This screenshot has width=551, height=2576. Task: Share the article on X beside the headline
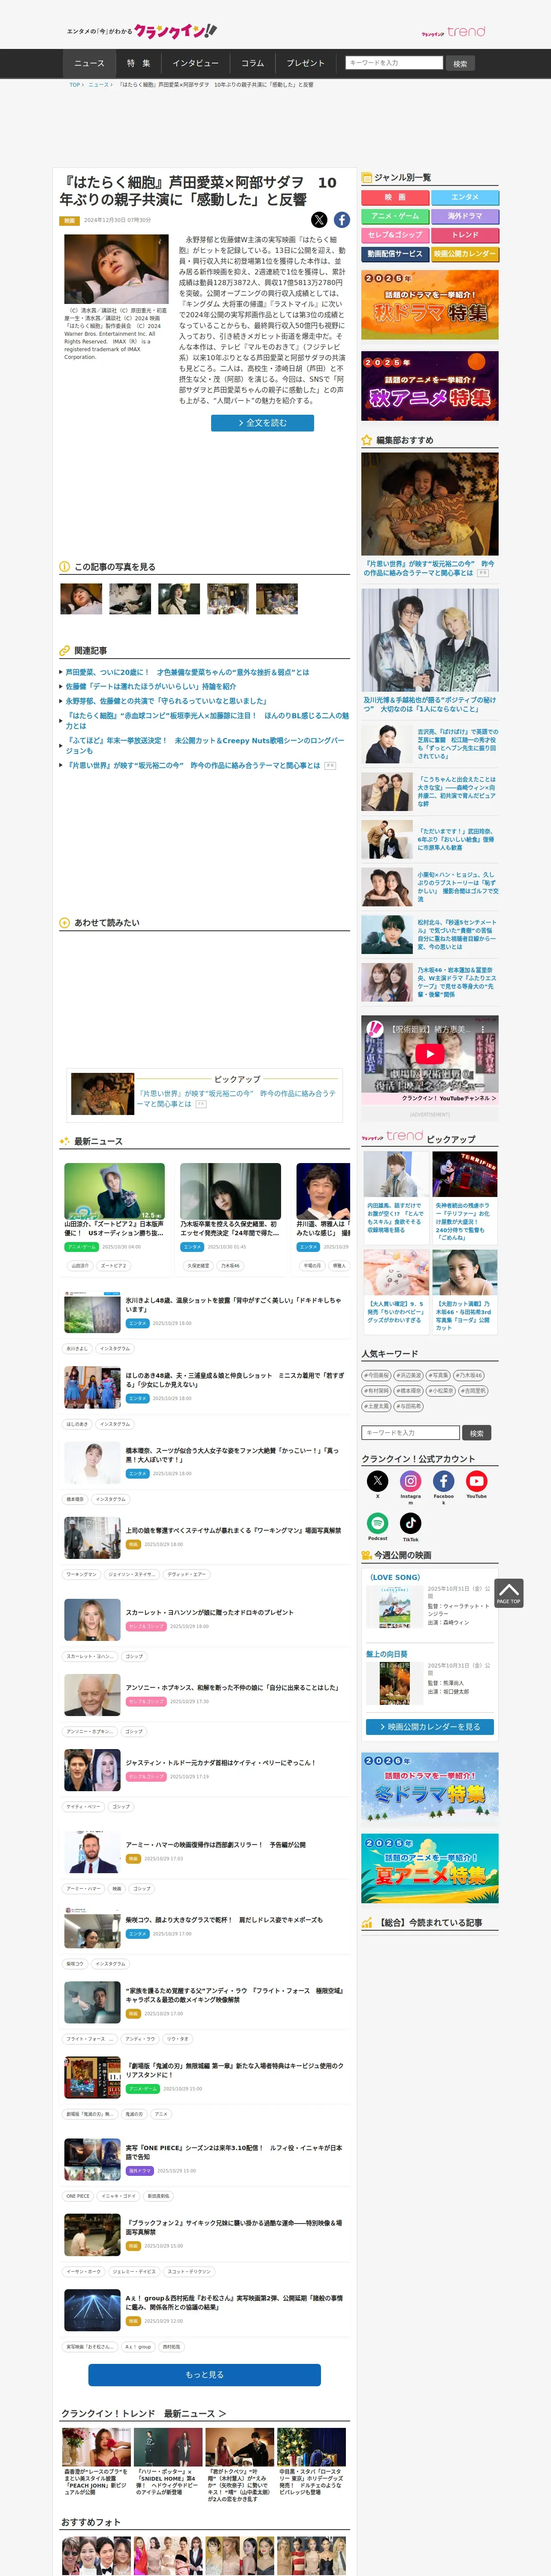319,220
